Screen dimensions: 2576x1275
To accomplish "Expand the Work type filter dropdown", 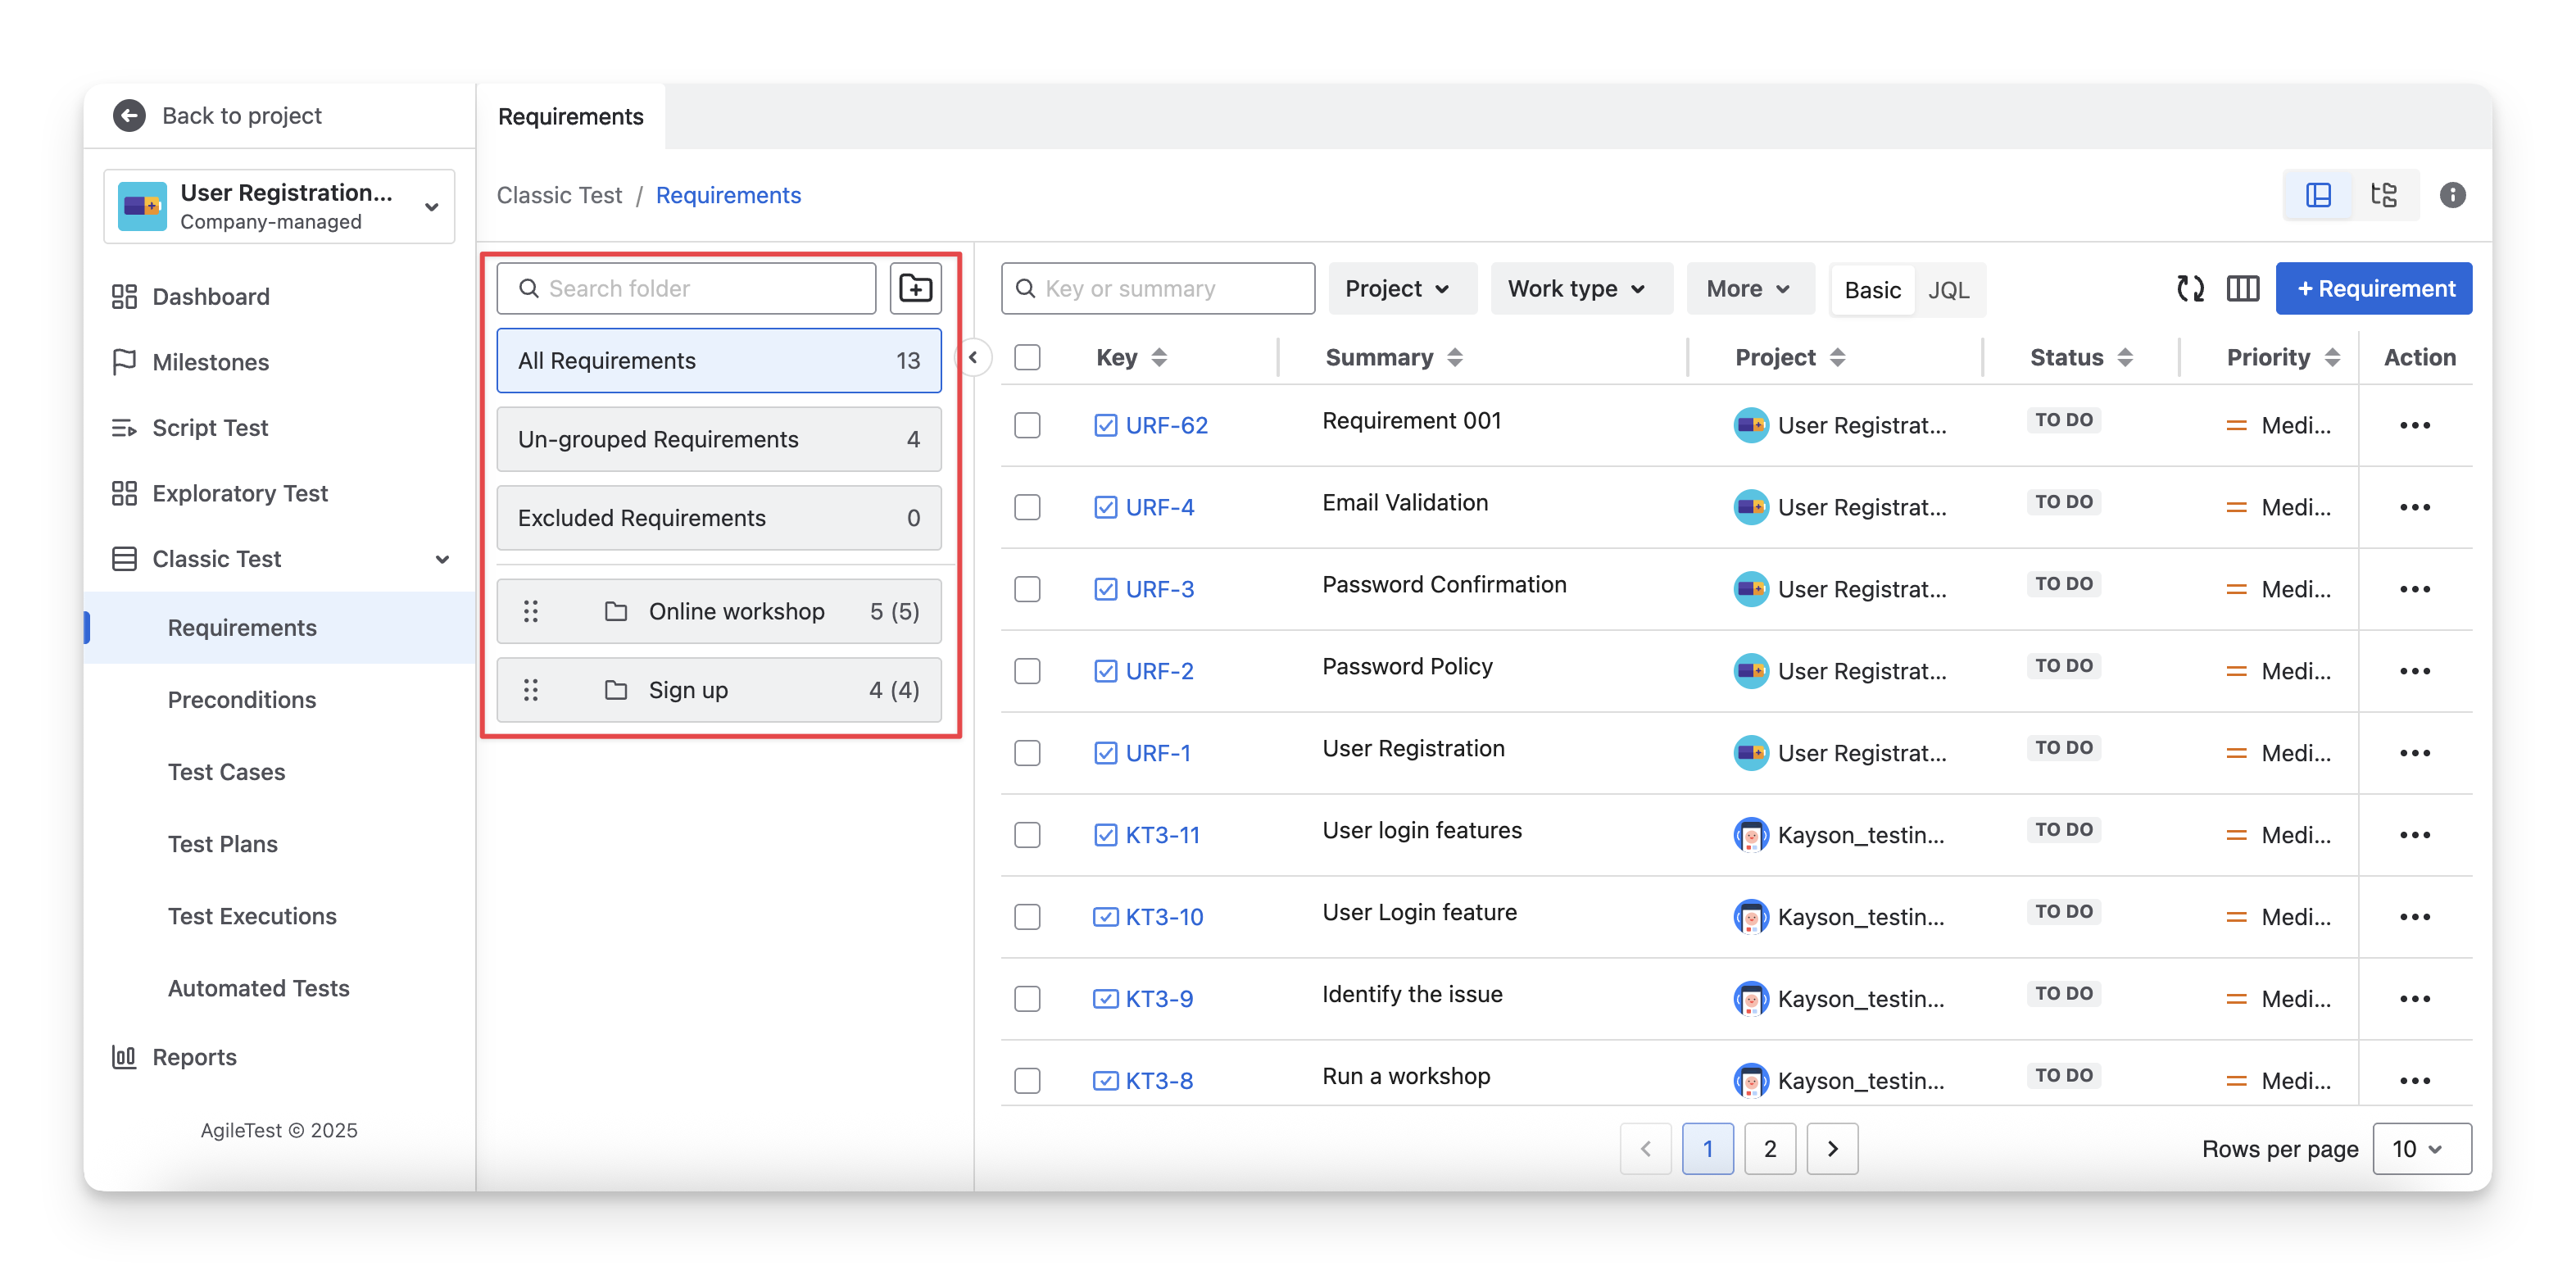I will tap(1576, 289).
